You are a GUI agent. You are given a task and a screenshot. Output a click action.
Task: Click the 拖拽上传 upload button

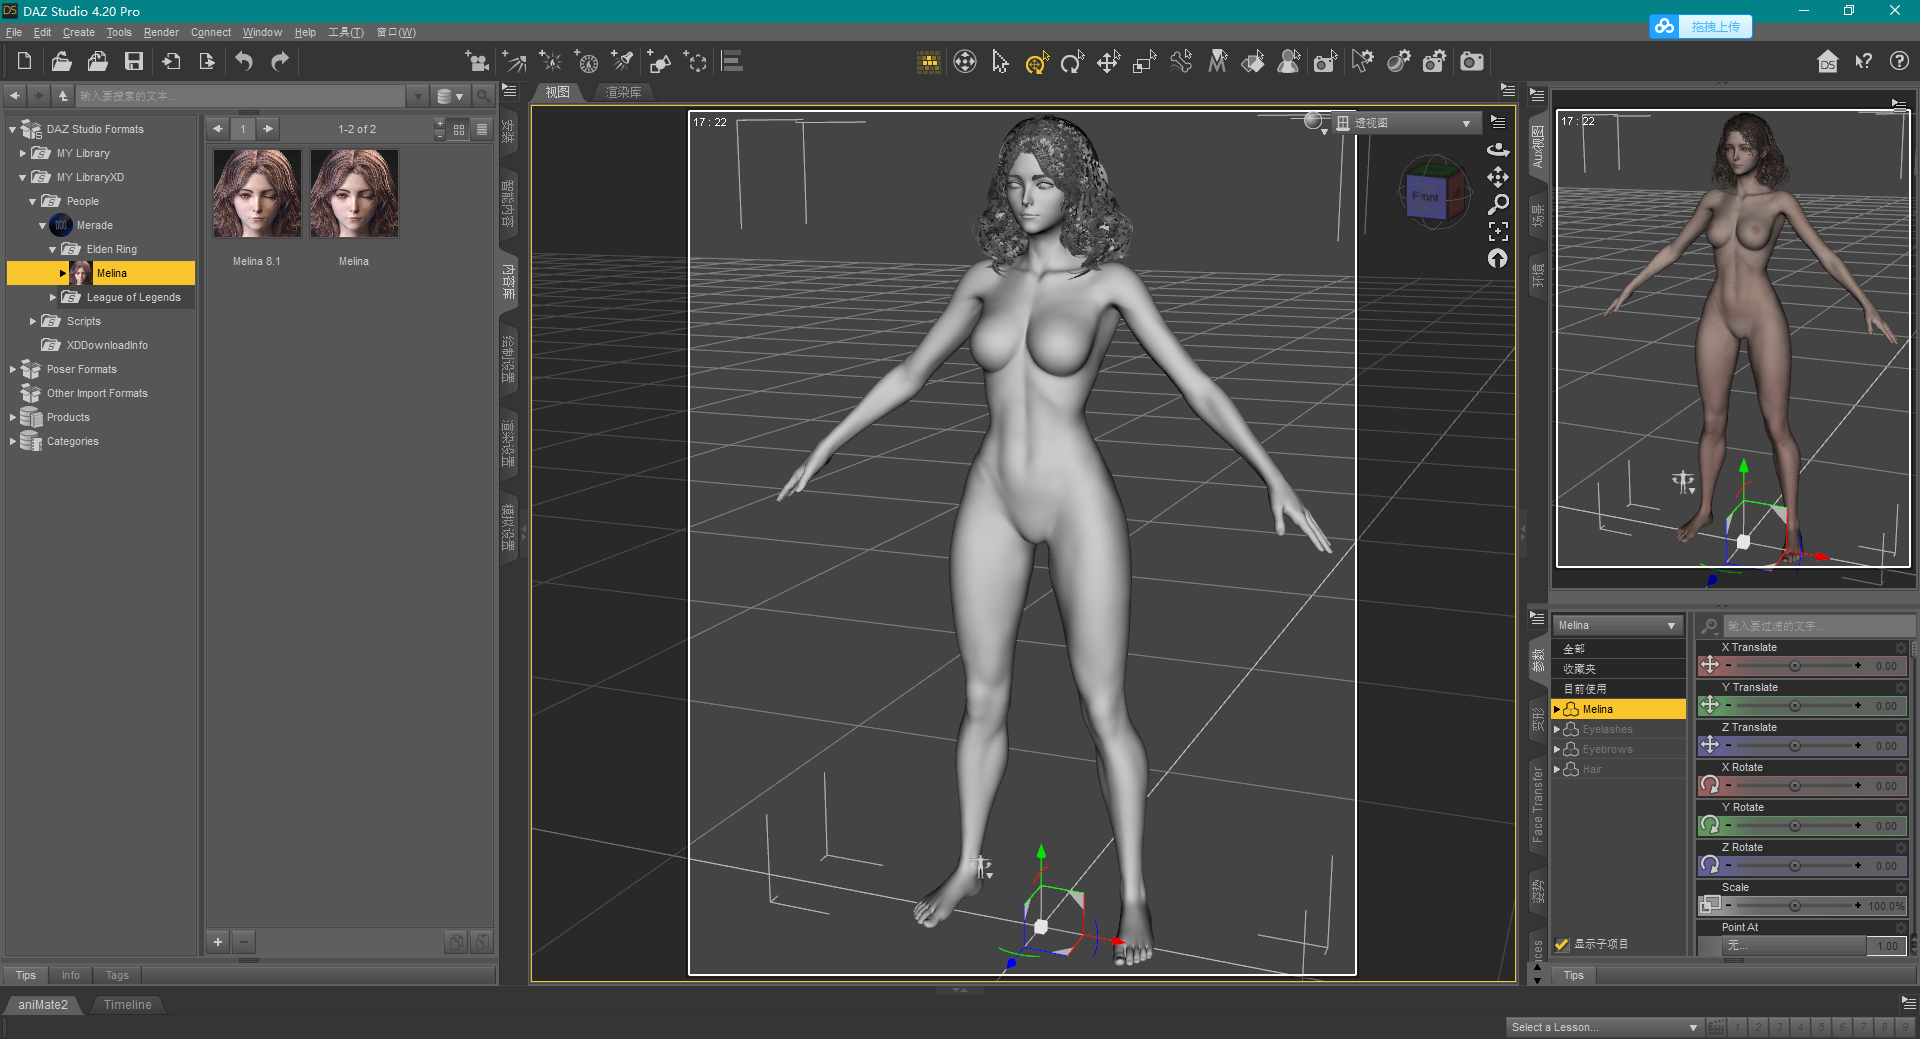click(1714, 27)
